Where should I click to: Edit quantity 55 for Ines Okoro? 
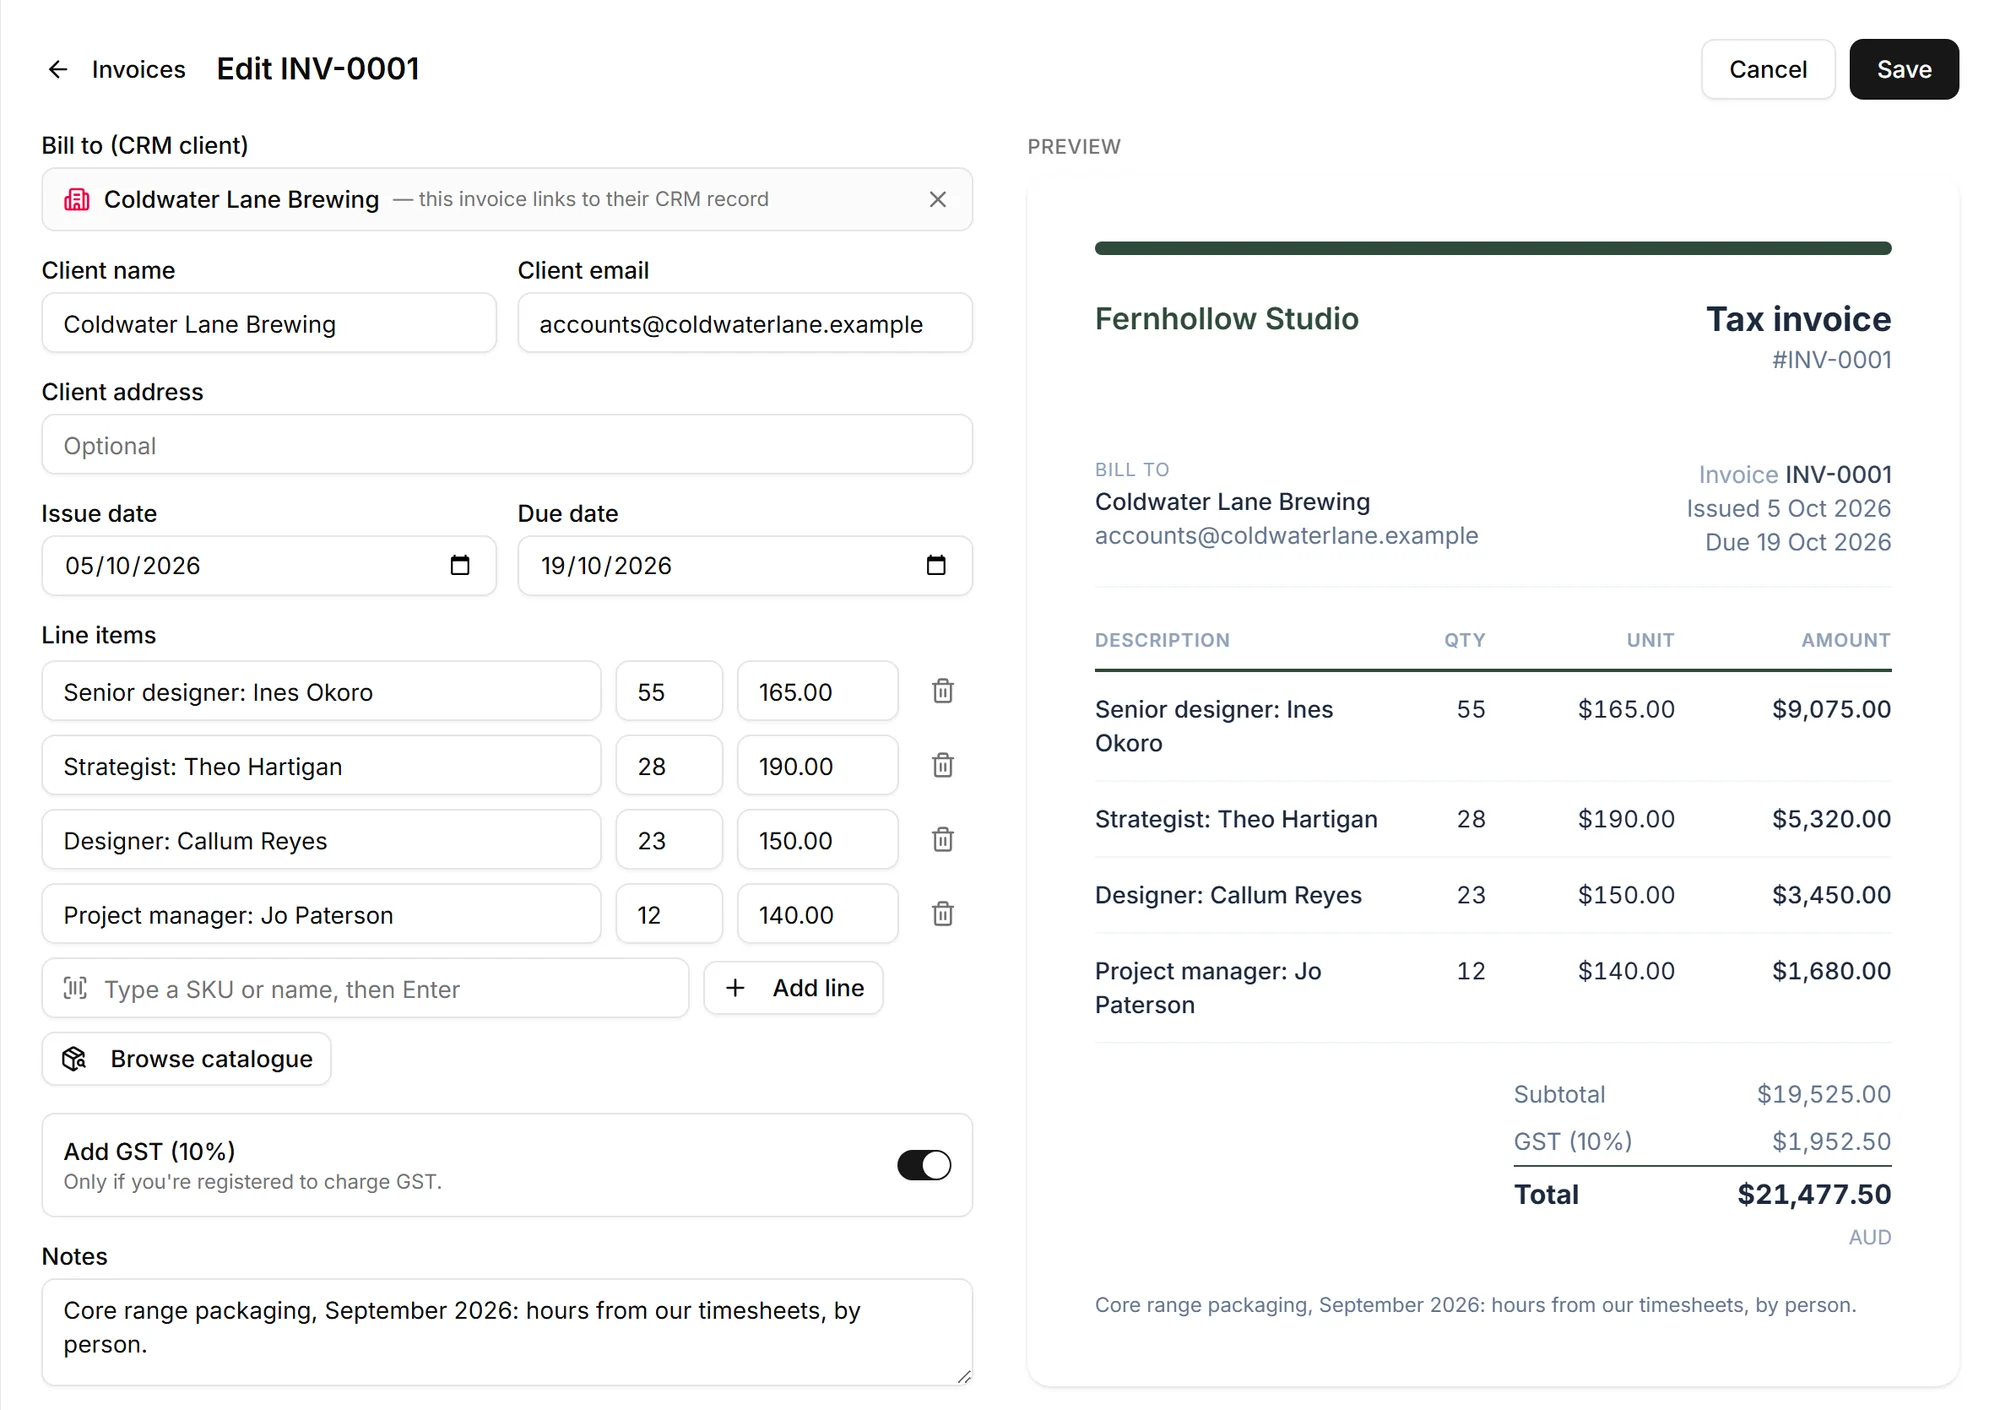[669, 691]
